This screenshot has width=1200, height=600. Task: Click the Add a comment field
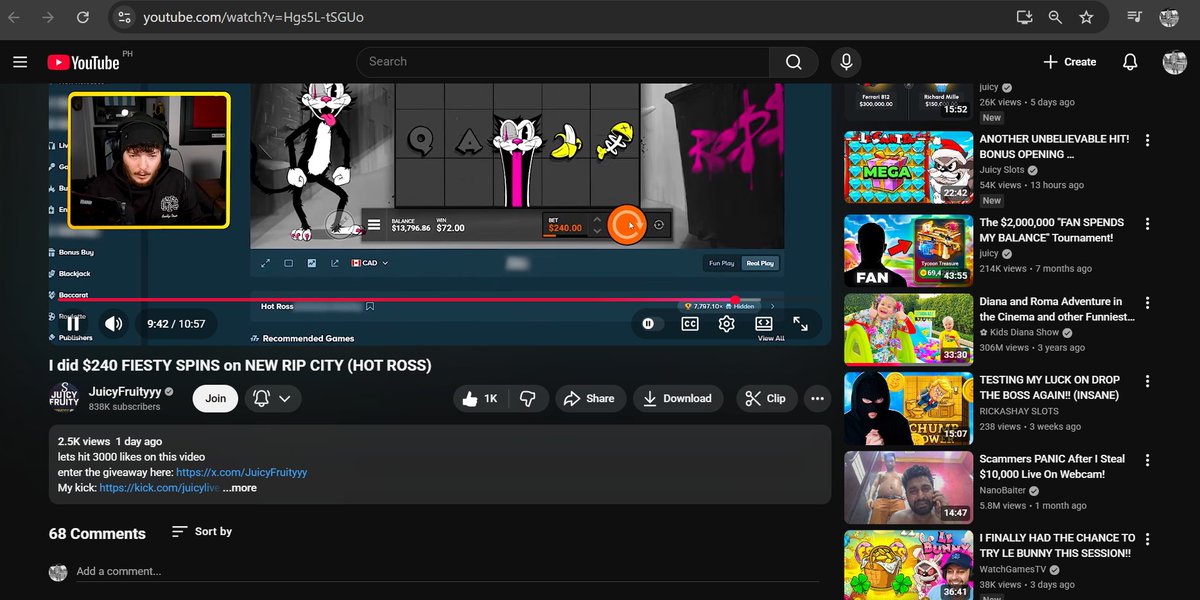(x=448, y=571)
